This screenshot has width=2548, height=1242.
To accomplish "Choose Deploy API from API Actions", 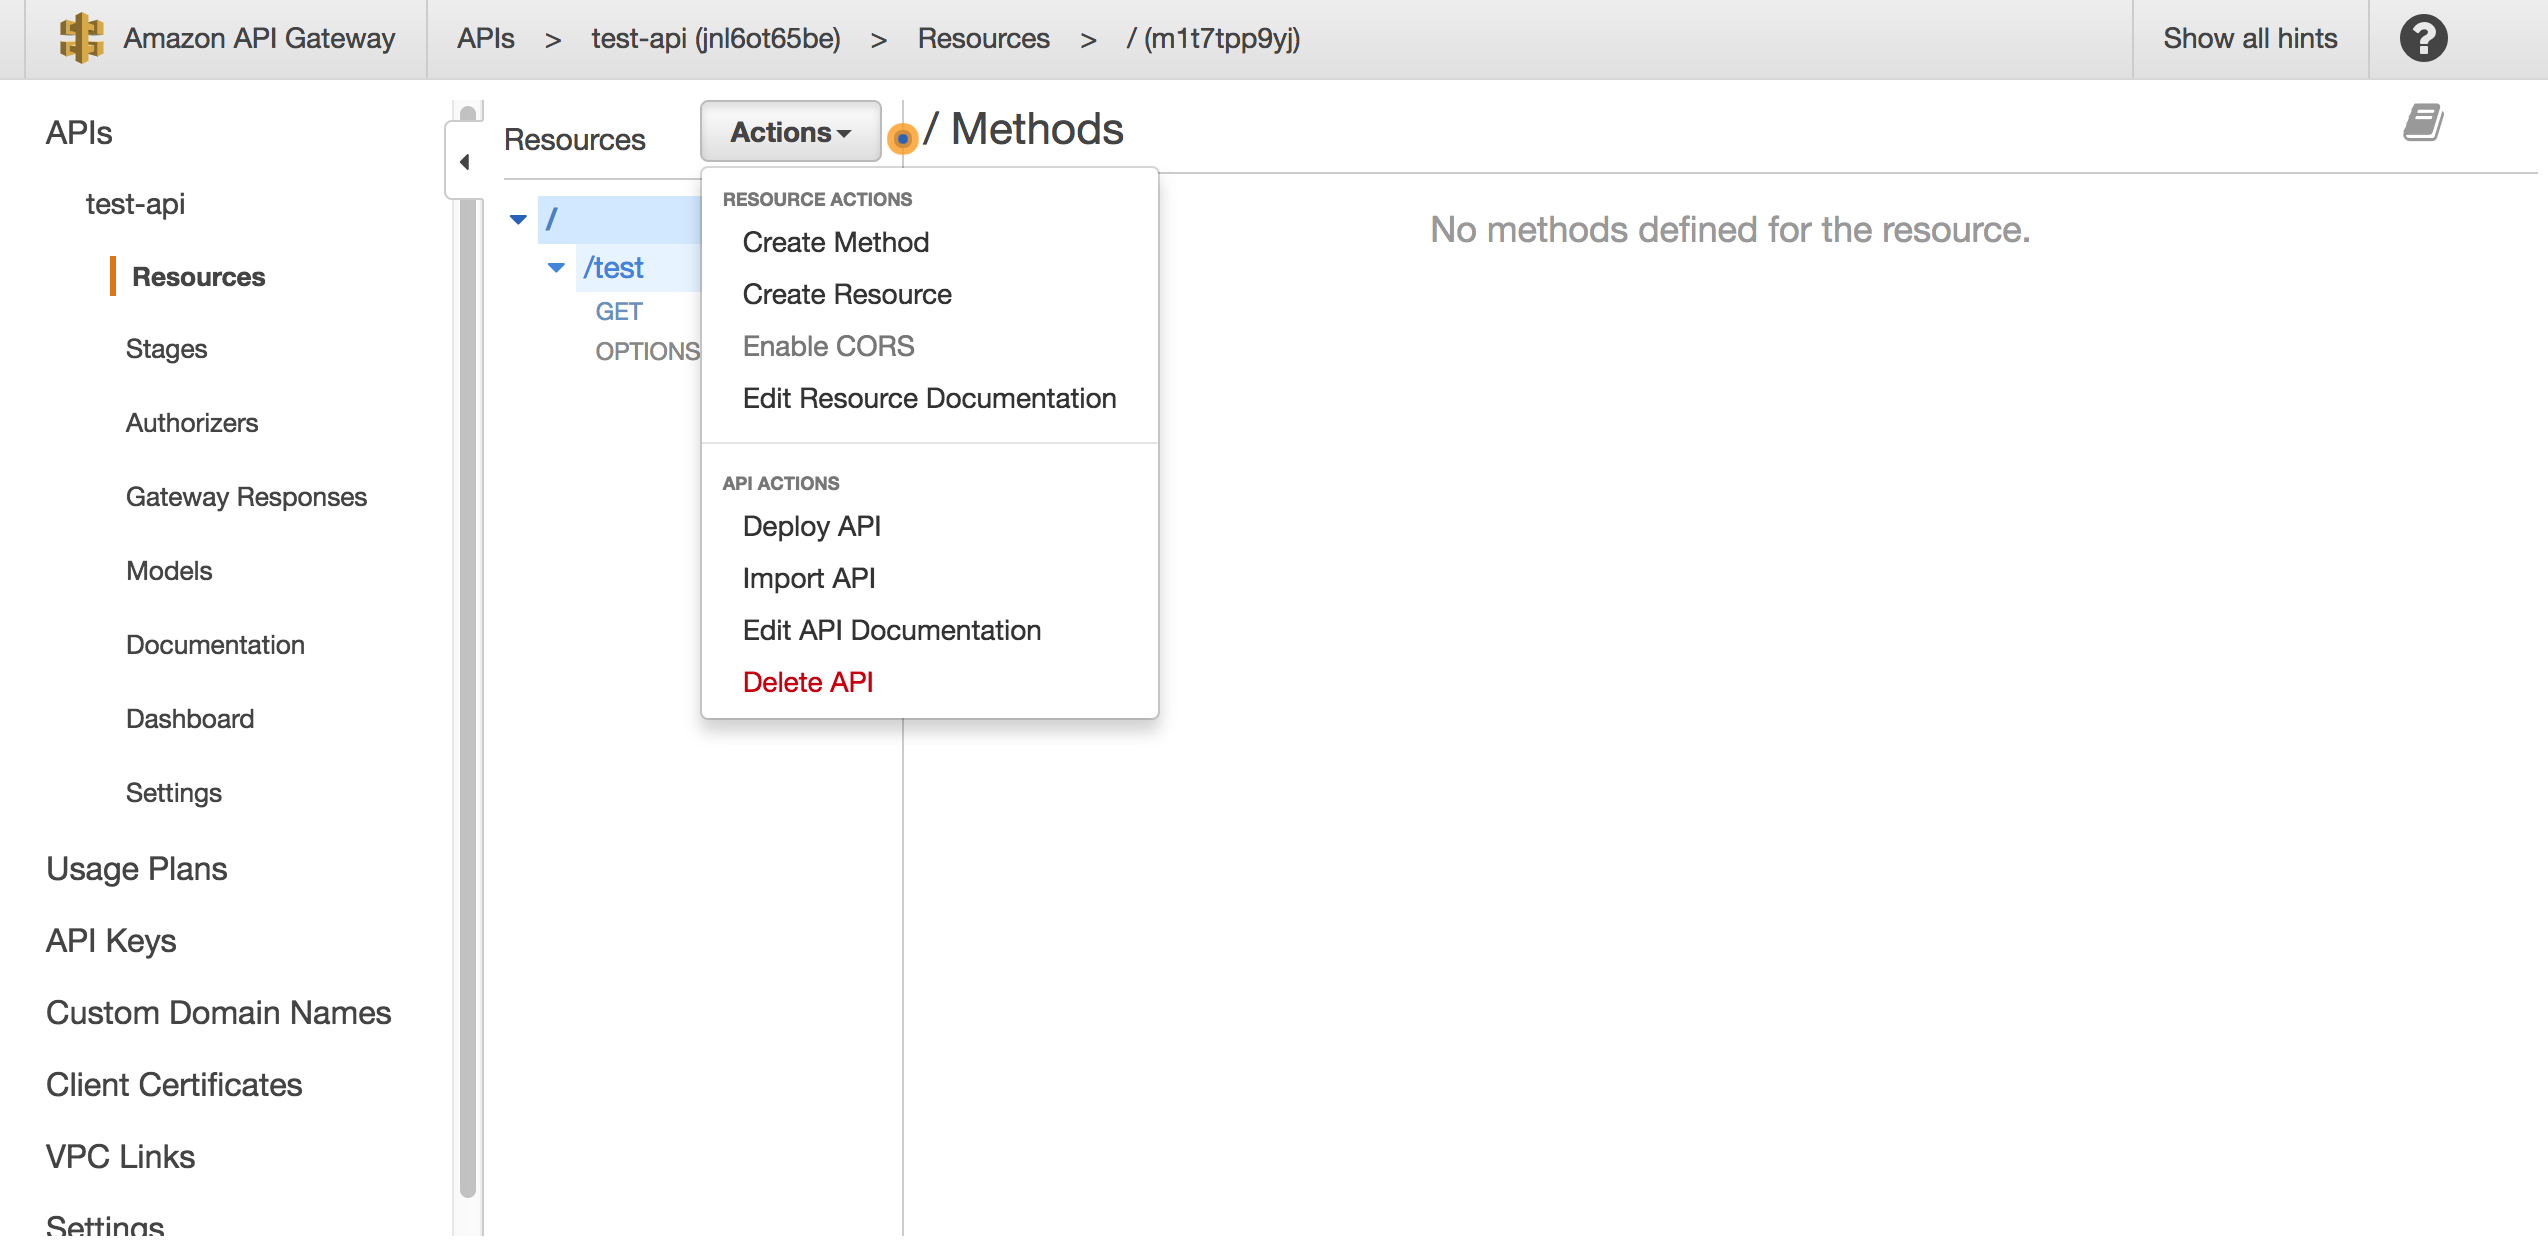I will coord(811,526).
